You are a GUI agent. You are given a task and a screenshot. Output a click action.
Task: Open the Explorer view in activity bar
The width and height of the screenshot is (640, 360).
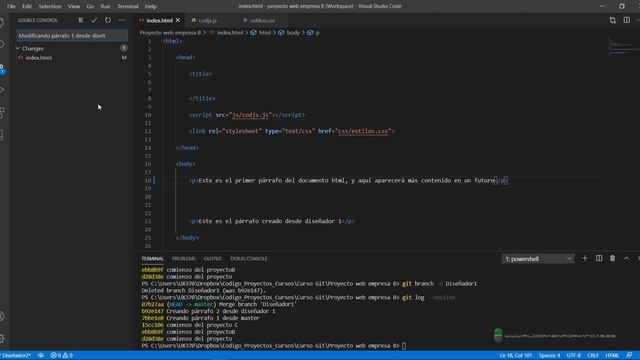pyautogui.click(x=2, y=22)
